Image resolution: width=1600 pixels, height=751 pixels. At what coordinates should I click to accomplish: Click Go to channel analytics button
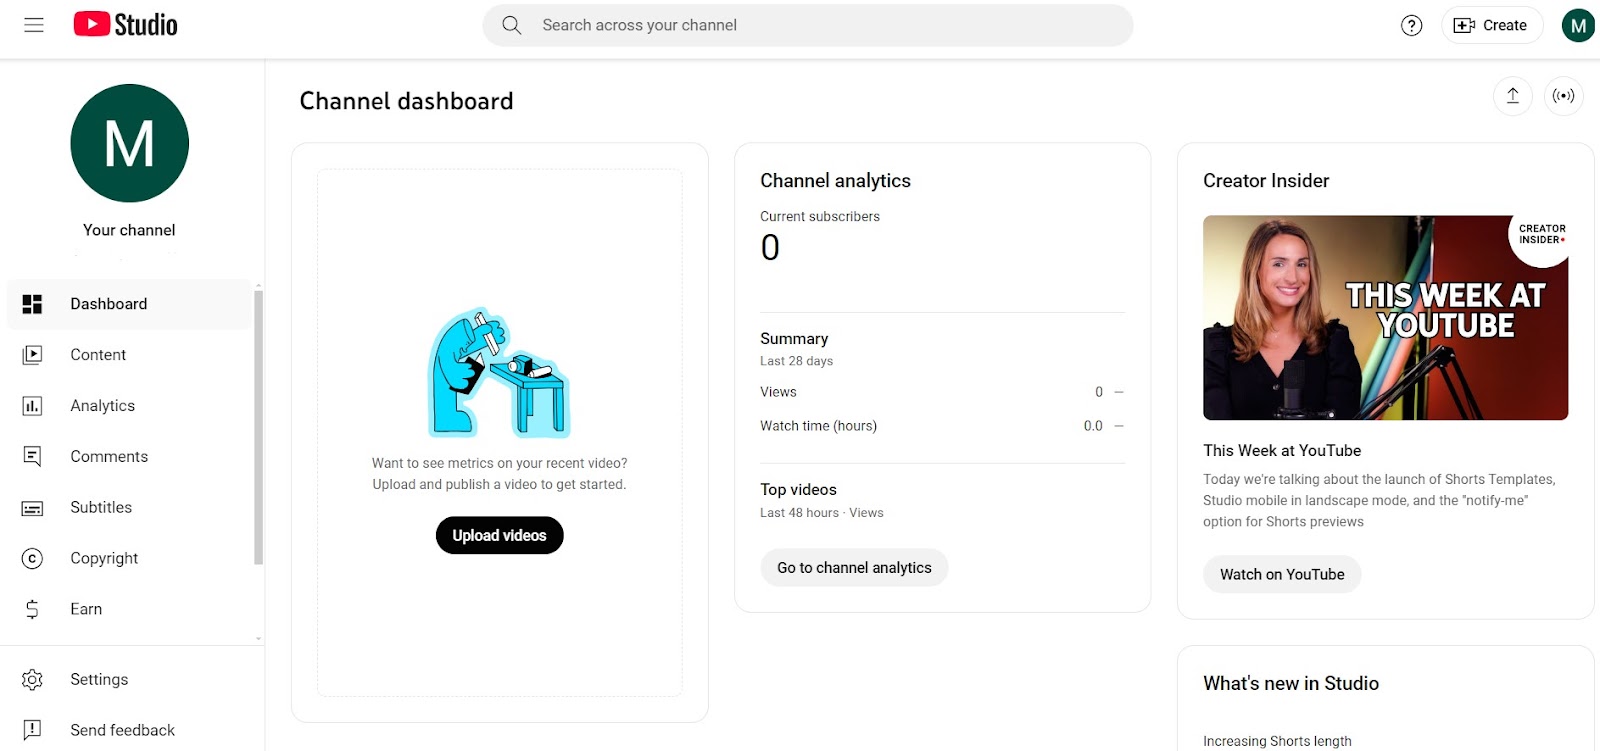(x=854, y=567)
